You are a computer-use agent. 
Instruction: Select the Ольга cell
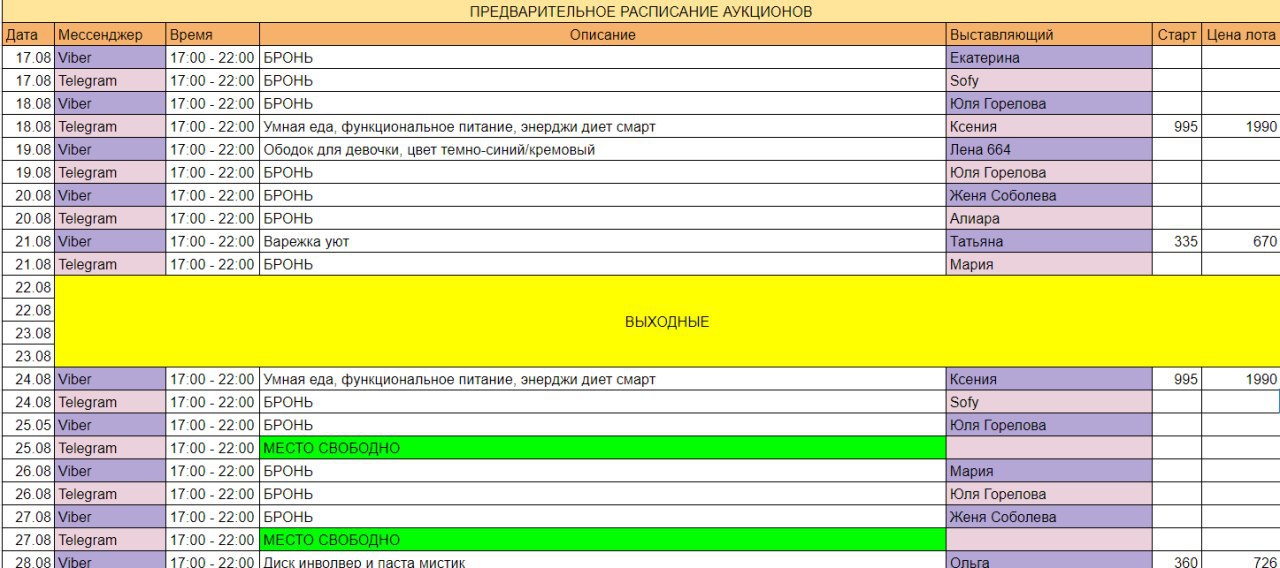coord(1049,561)
